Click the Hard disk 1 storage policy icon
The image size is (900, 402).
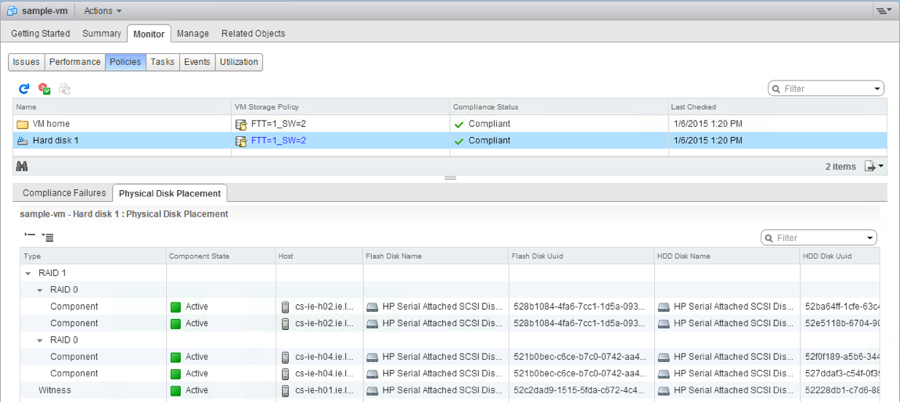point(240,141)
